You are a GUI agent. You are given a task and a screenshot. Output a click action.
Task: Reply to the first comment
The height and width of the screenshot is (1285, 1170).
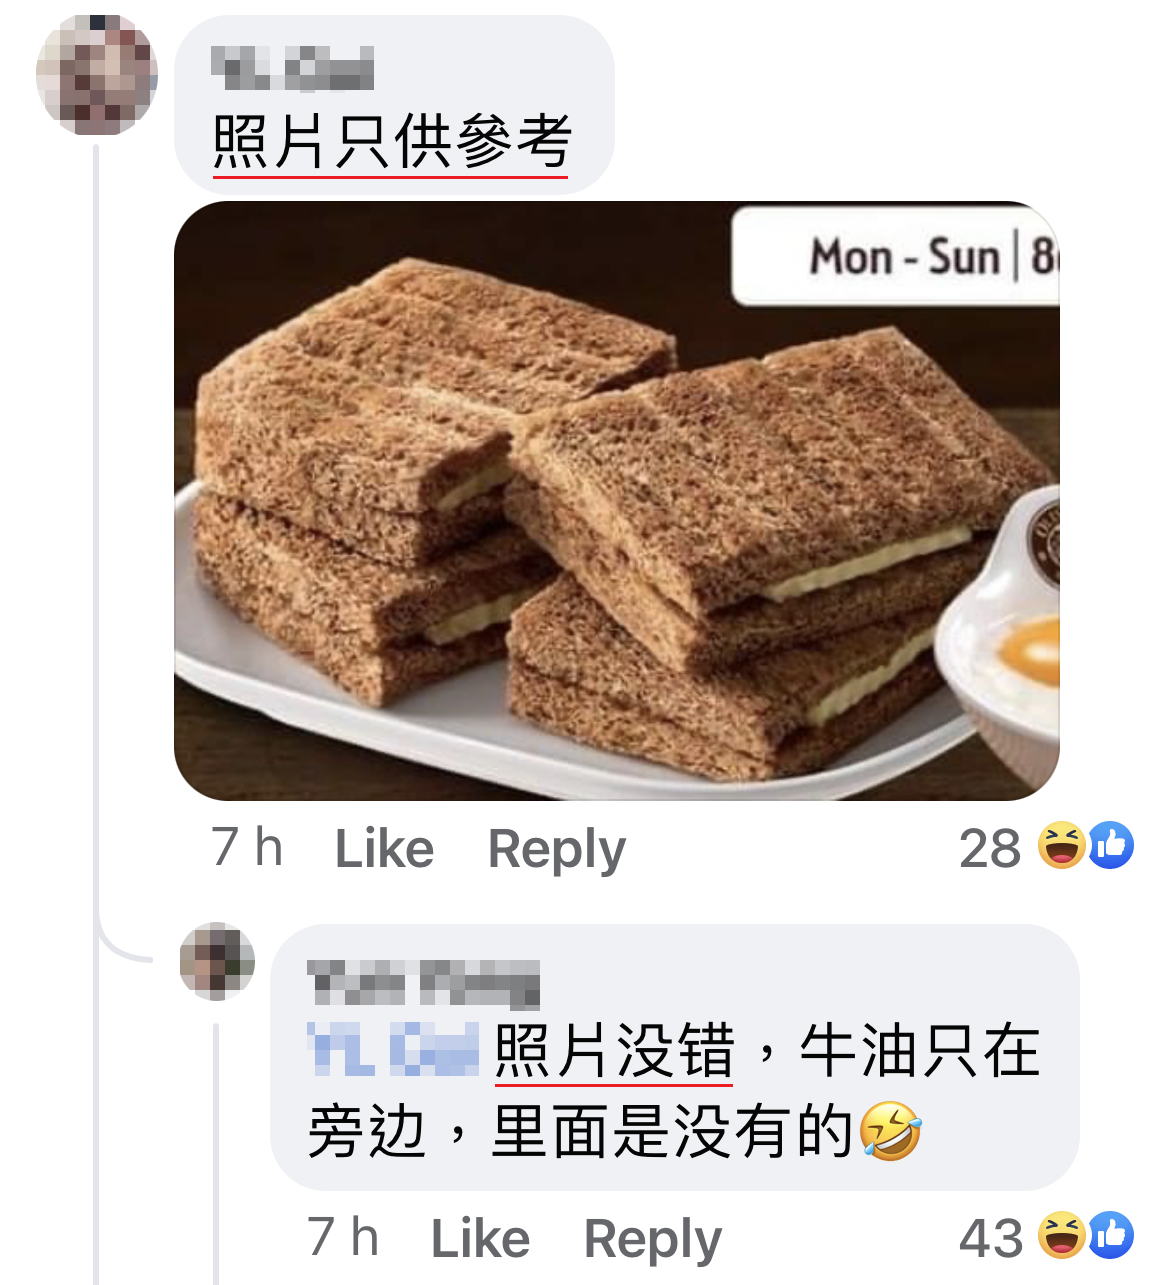click(556, 851)
